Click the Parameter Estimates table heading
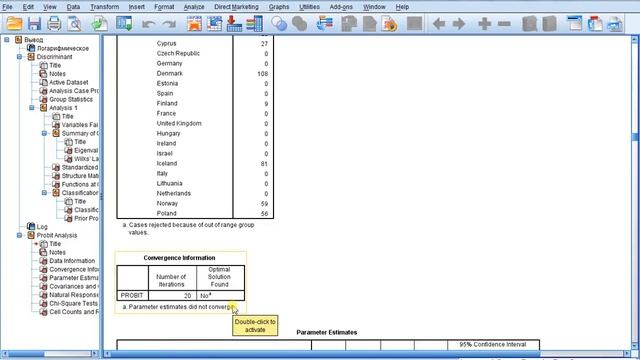Viewport: 640px width, 360px height. tap(327, 333)
